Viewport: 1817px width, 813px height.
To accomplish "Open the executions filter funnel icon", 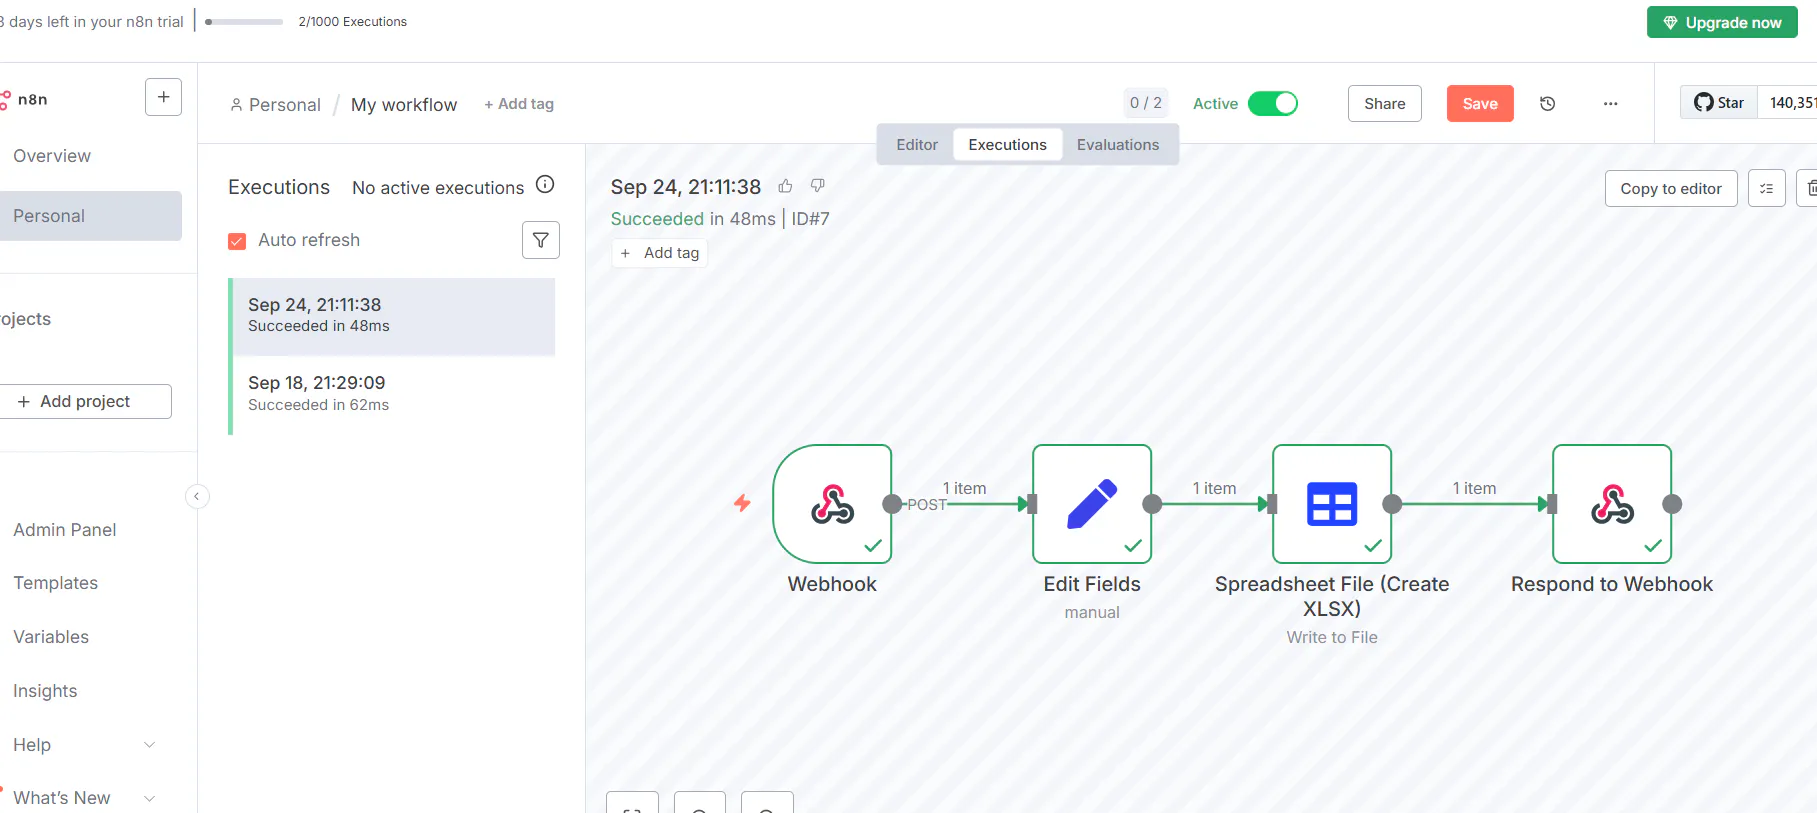I will click(x=540, y=240).
